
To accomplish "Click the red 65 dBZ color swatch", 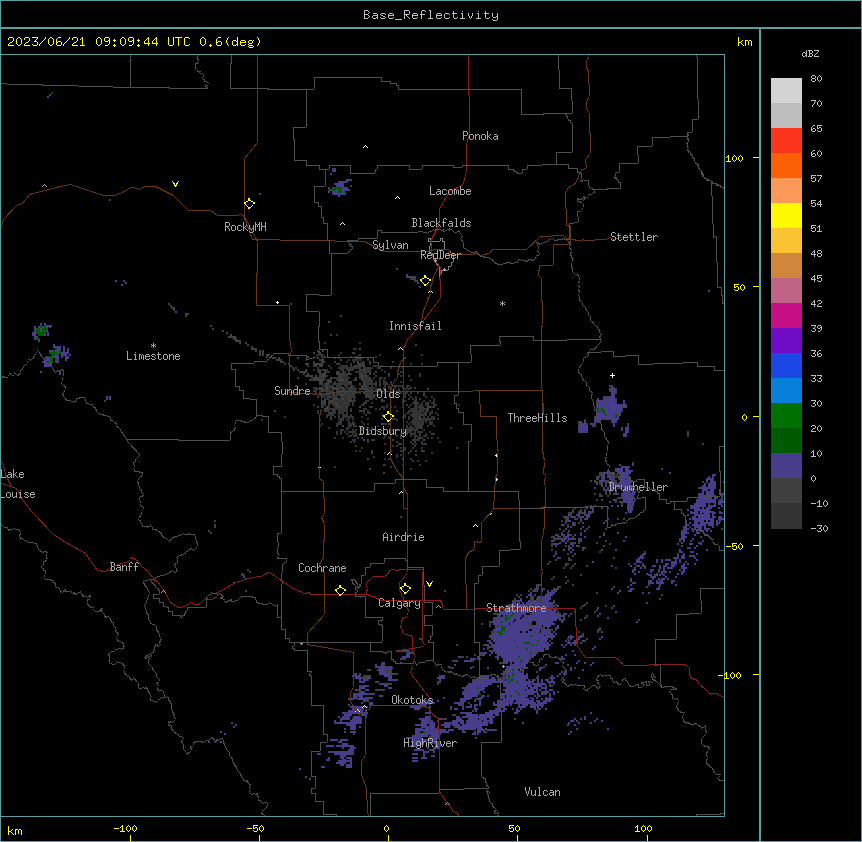I will coord(786,141).
